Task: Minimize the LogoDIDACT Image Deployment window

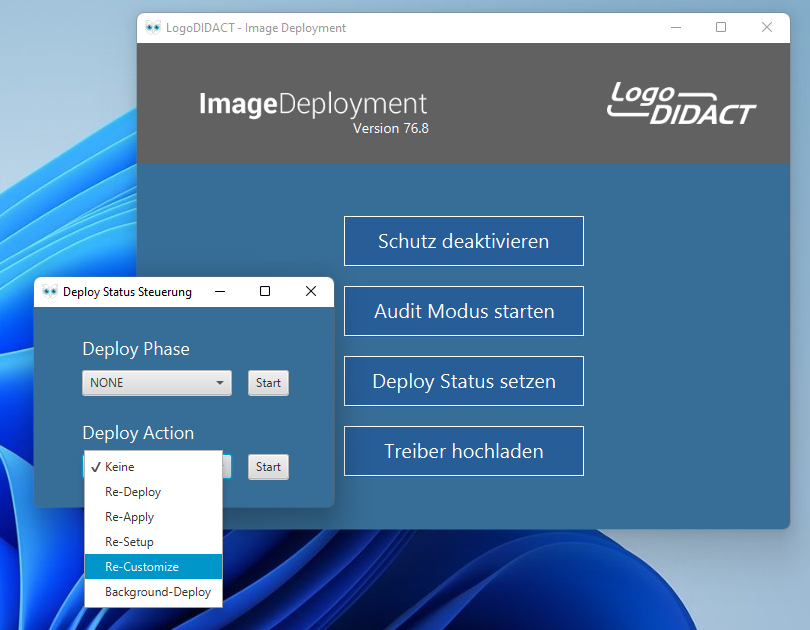Action: tap(676, 27)
